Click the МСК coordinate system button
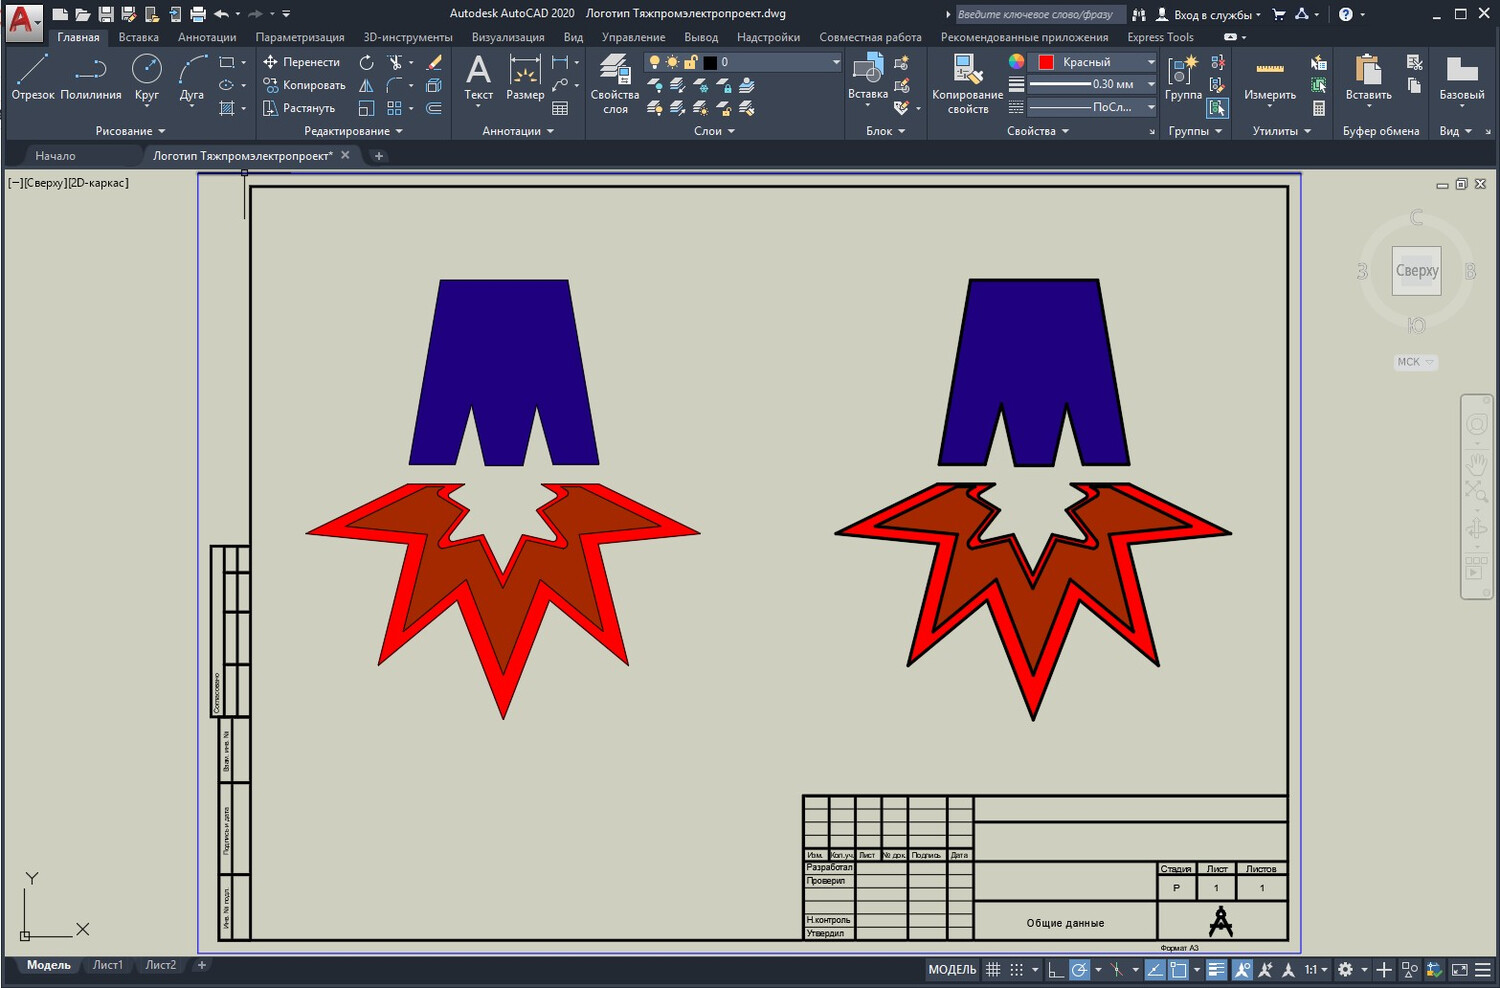 coord(1416,362)
